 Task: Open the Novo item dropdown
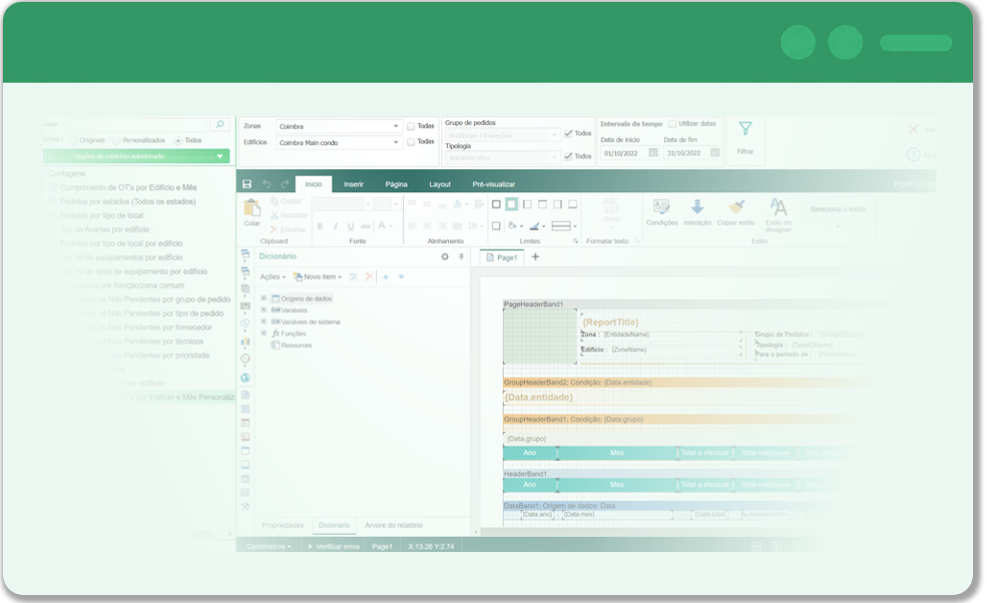coord(317,277)
